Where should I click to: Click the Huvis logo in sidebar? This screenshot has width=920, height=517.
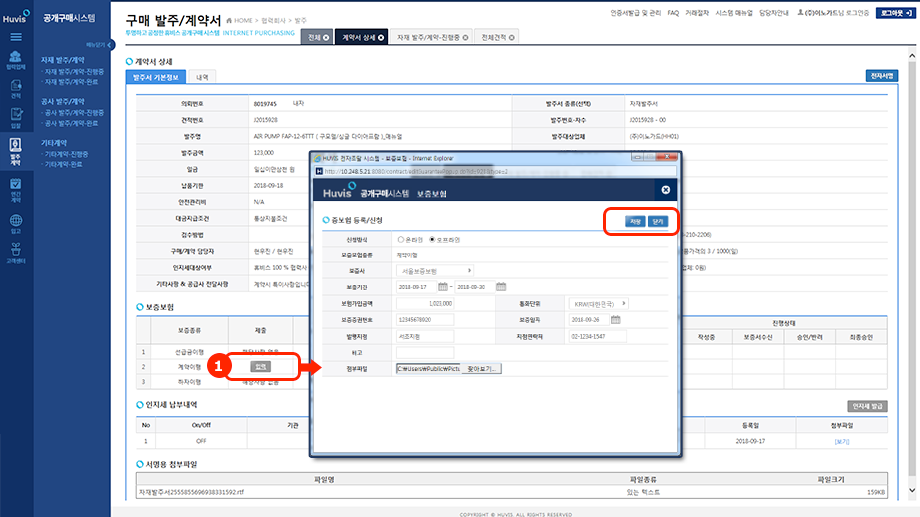(x=16, y=16)
